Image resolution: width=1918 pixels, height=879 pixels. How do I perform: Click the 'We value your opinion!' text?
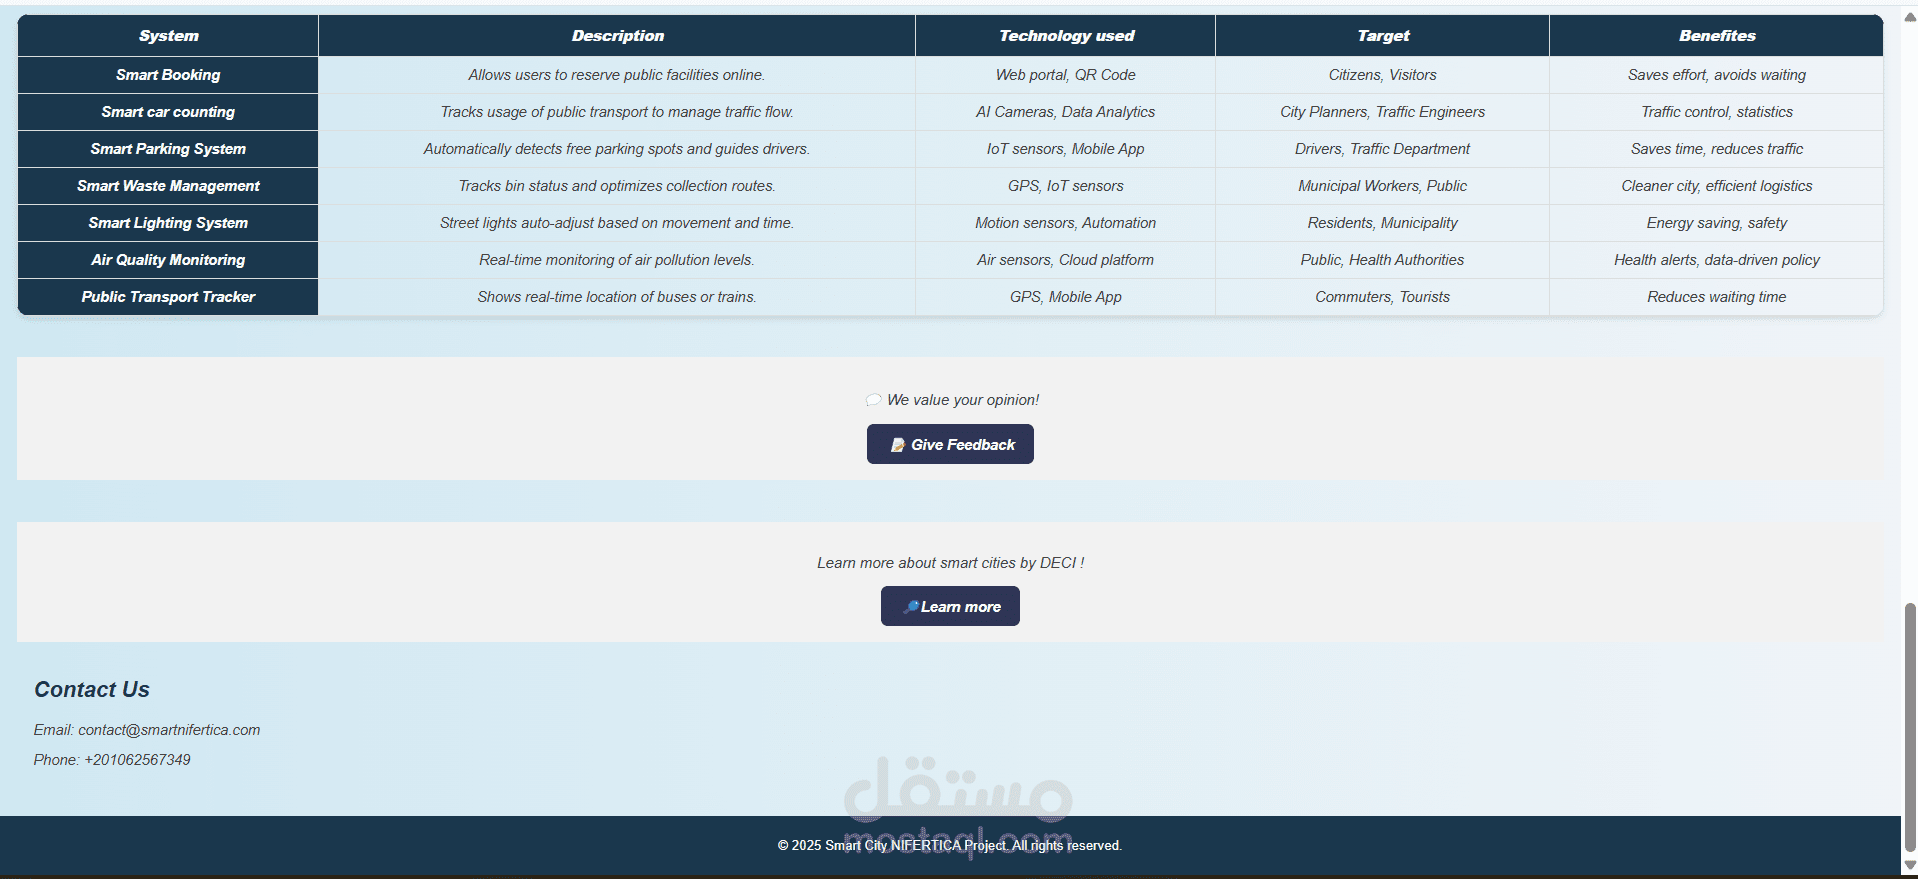point(963,400)
